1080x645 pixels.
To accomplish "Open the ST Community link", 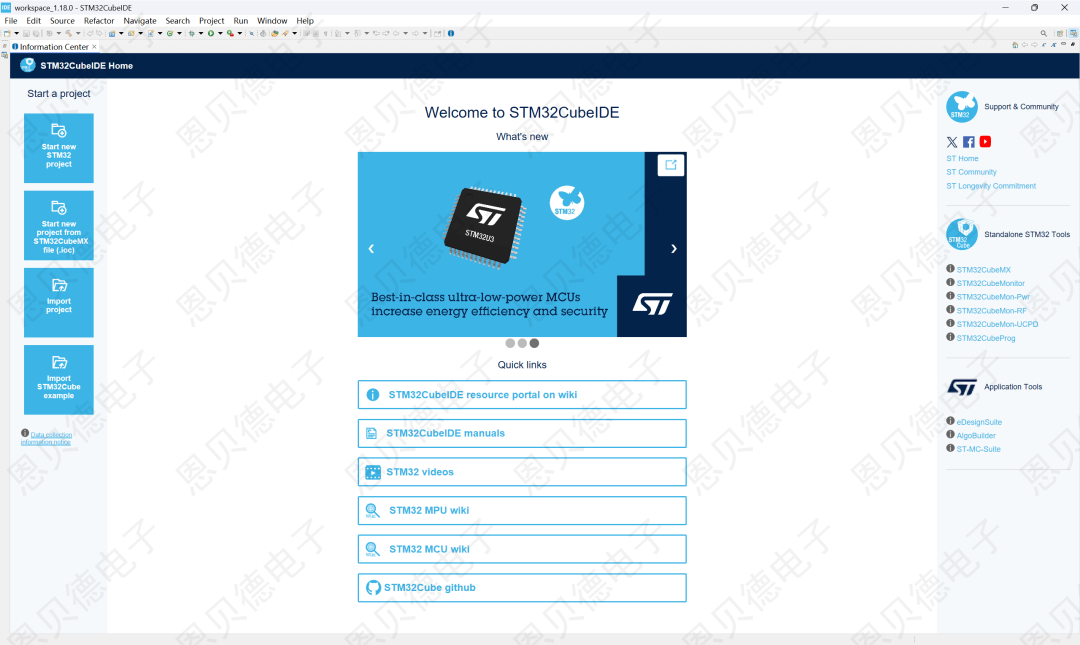I will point(971,172).
